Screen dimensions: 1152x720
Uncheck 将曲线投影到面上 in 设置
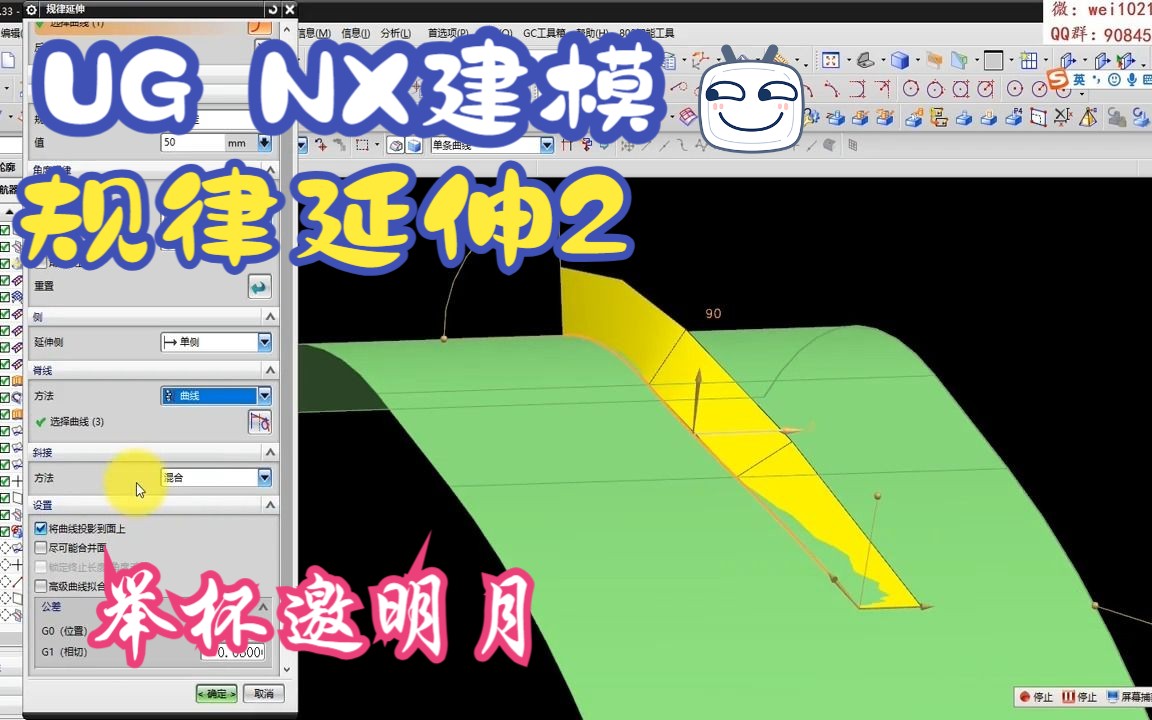click(40, 528)
